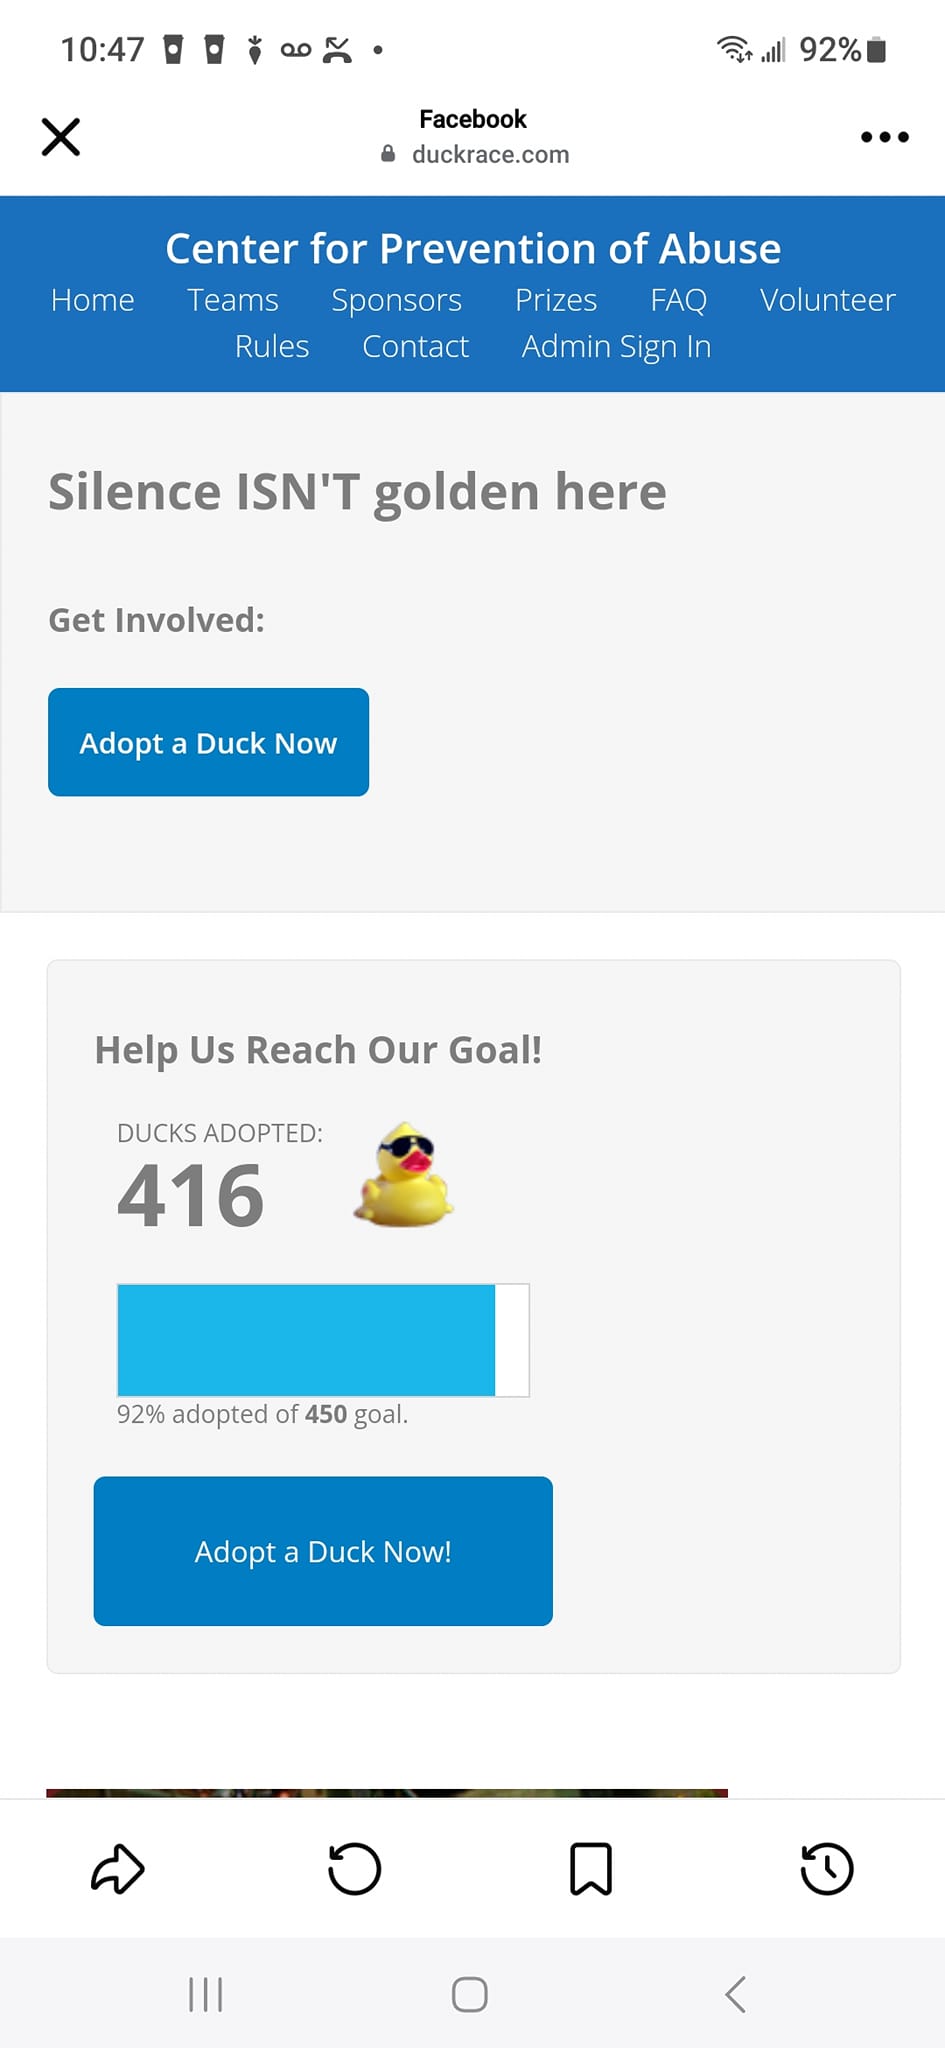This screenshot has height=2048, width=945.
Task: Click the sunglasses rubber duck image
Action: point(404,1175)
